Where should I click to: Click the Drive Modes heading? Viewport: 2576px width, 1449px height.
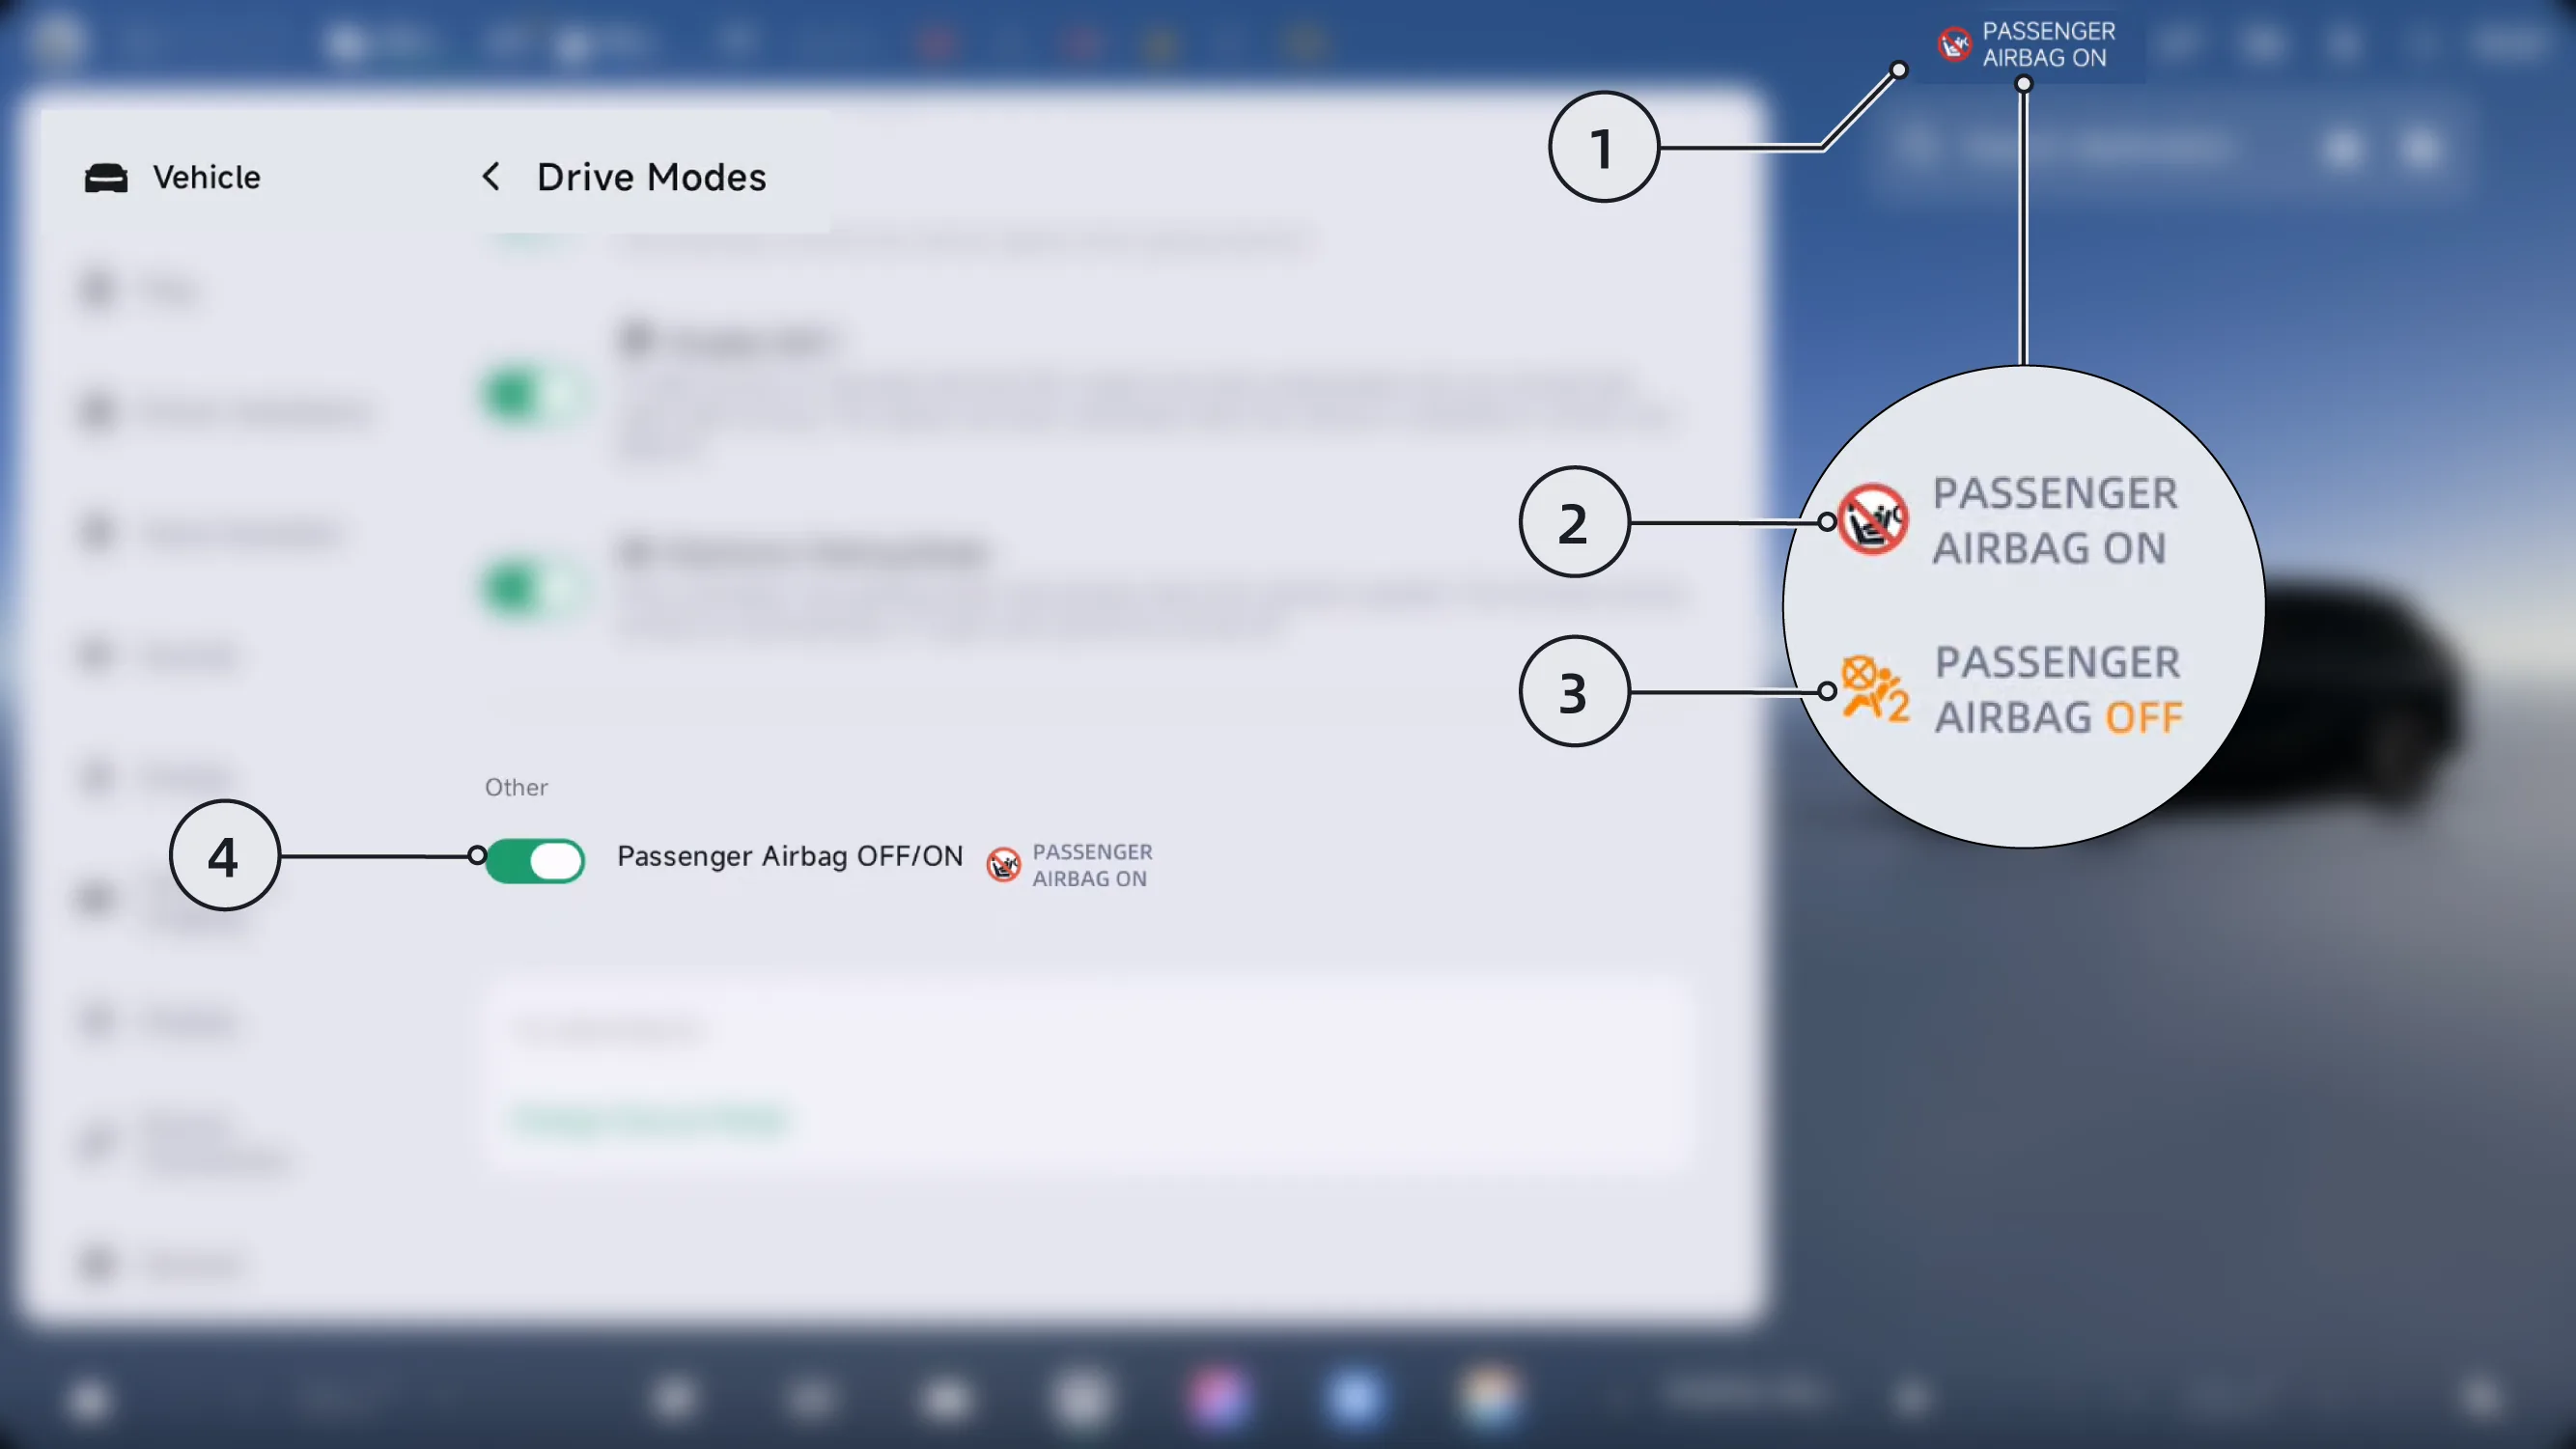click(652, 177)
